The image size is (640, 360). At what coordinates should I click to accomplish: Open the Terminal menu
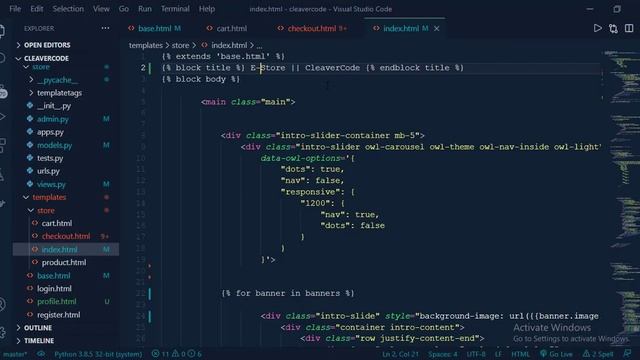click(175, 9)
